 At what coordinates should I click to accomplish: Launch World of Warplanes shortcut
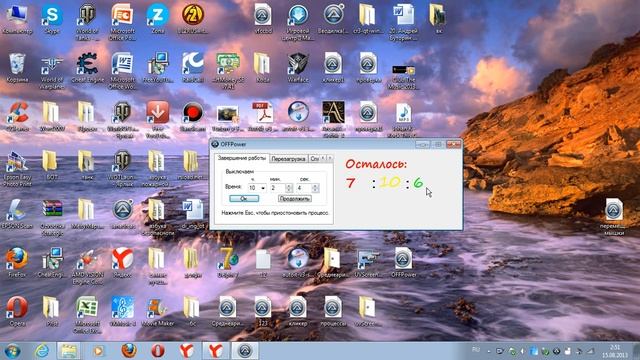click(x=52, y=71)
